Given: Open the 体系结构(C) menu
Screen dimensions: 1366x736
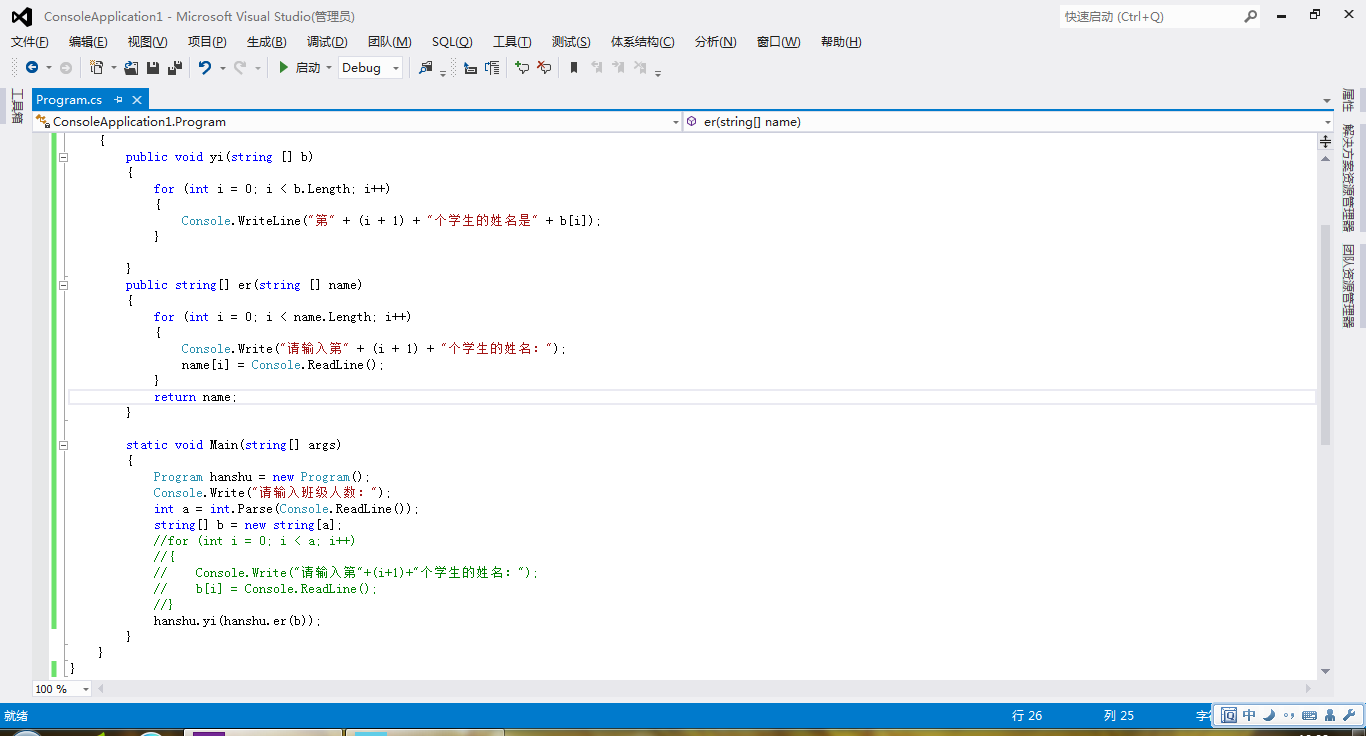Looking at the screenshot, I should tap(643, 41).
